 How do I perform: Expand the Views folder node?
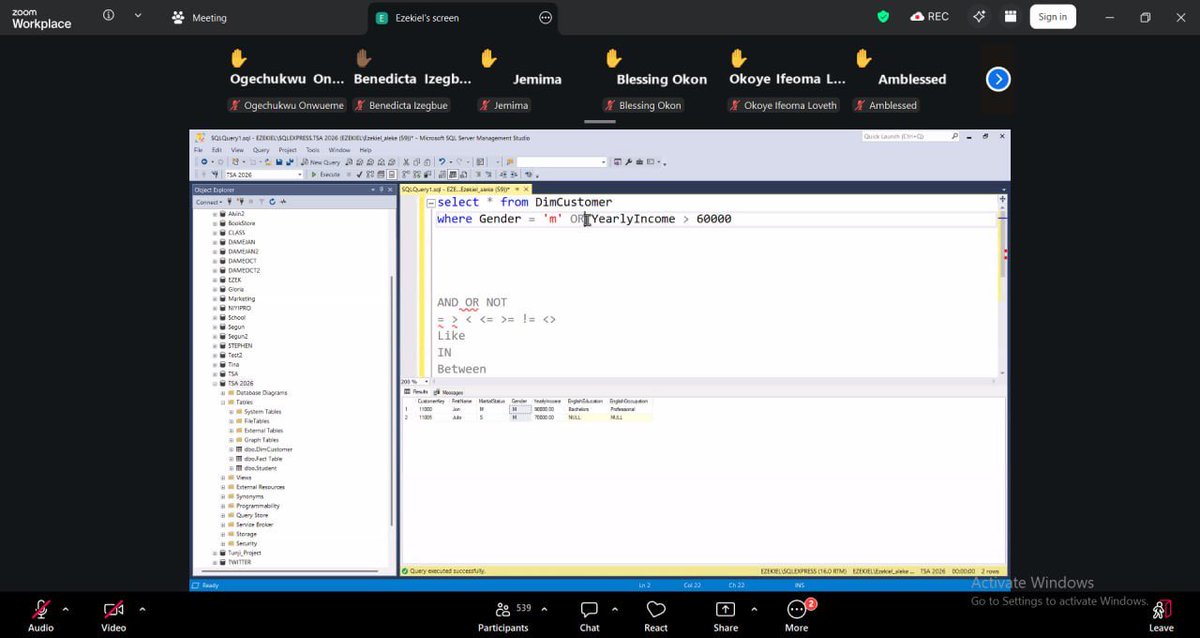coord(222,477)
